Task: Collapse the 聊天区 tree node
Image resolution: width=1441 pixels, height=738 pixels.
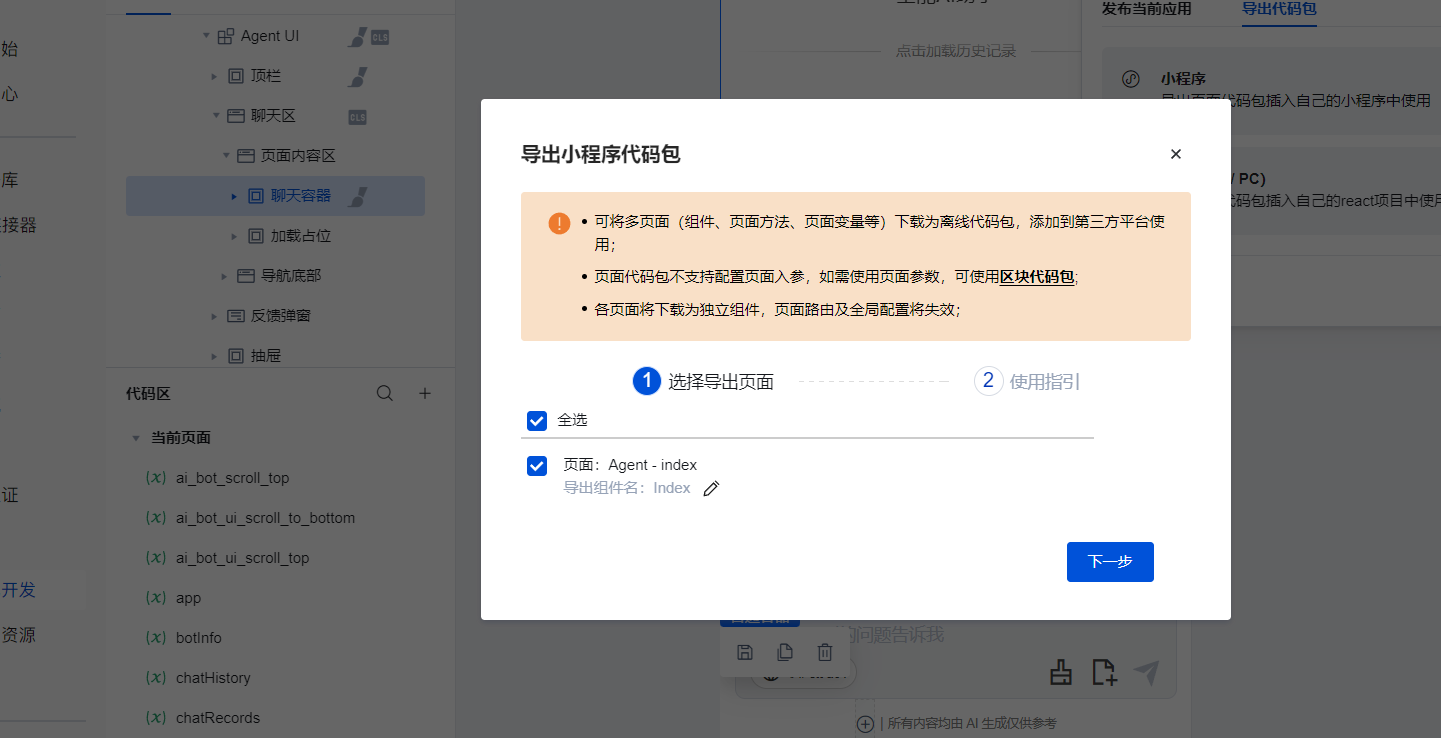Action: tap(215, 116)
